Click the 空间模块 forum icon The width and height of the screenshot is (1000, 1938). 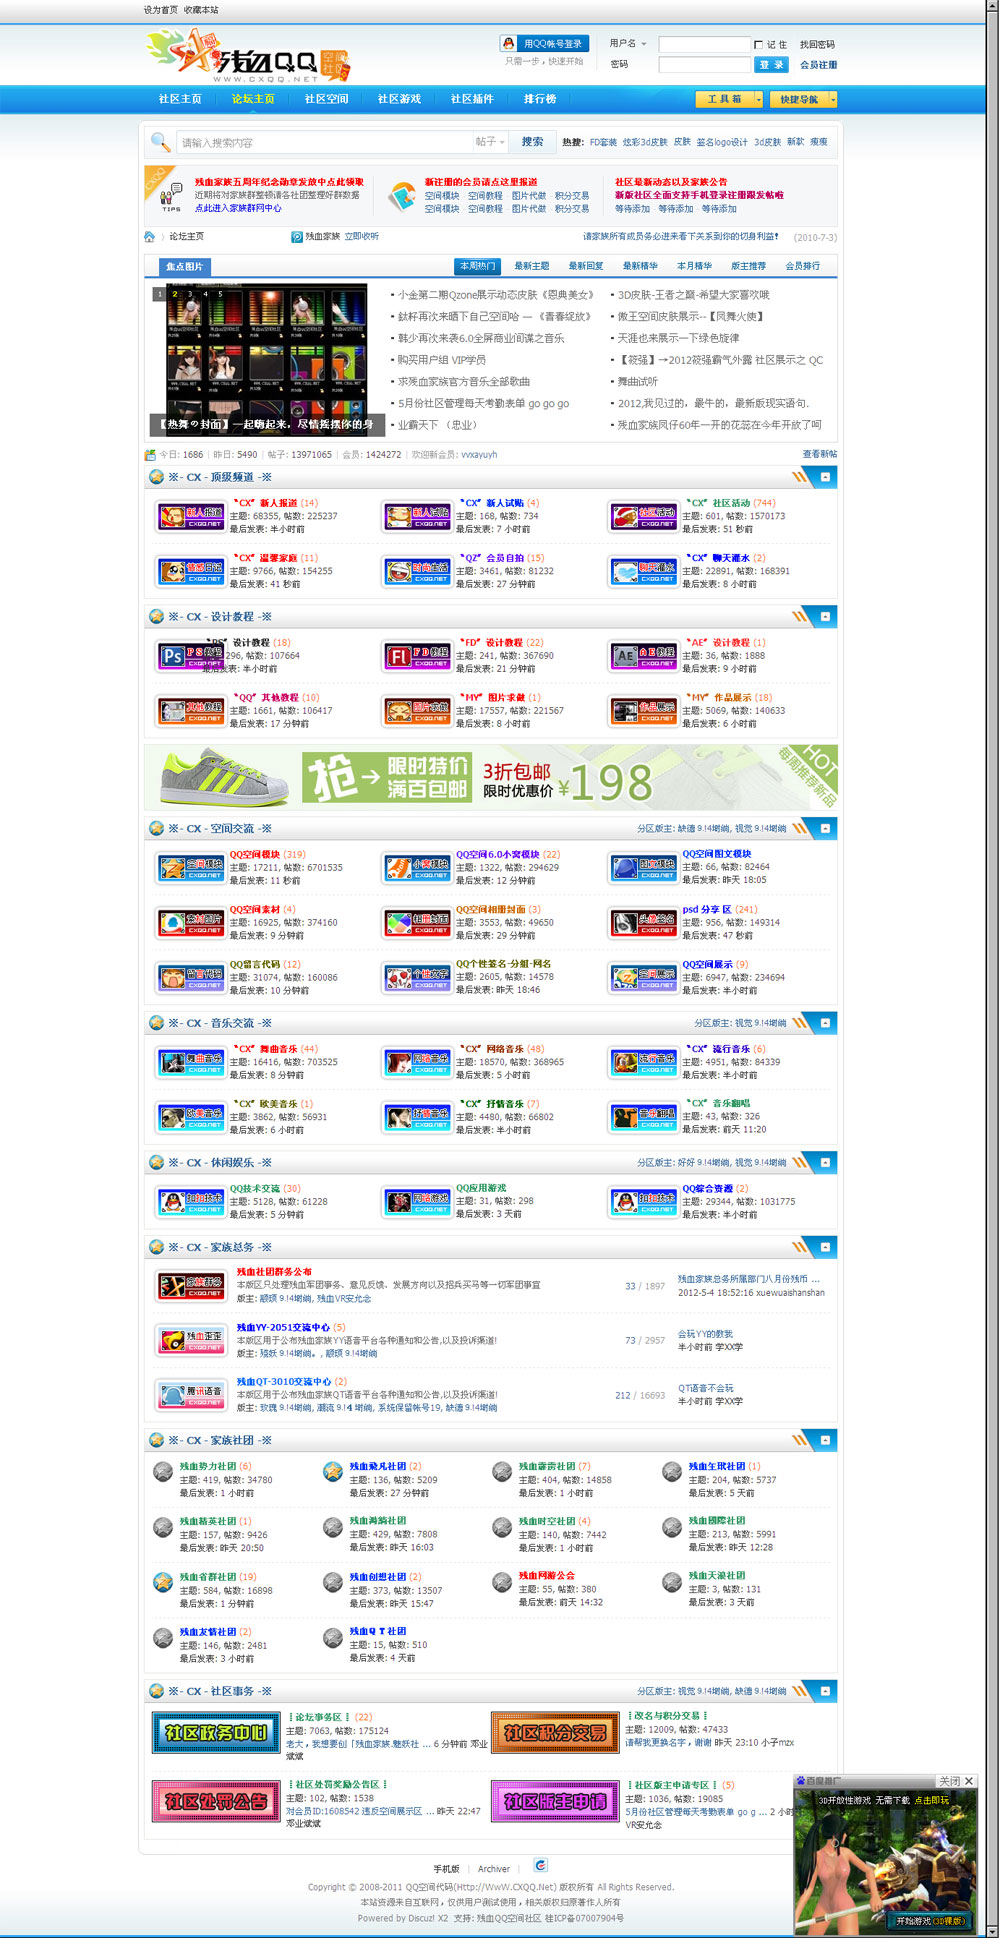[x=191, y=868]
